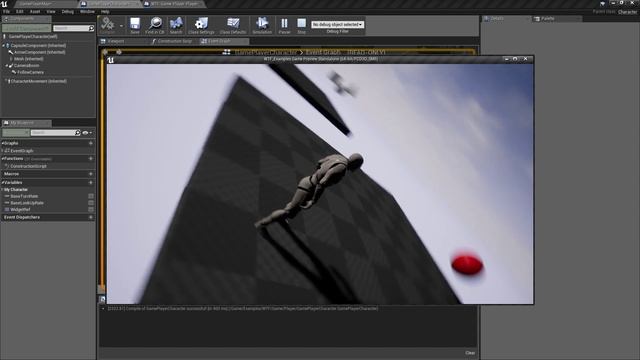
Task: Collapse the CameraBoom tree arrow
Action: (x=7, y=65)
